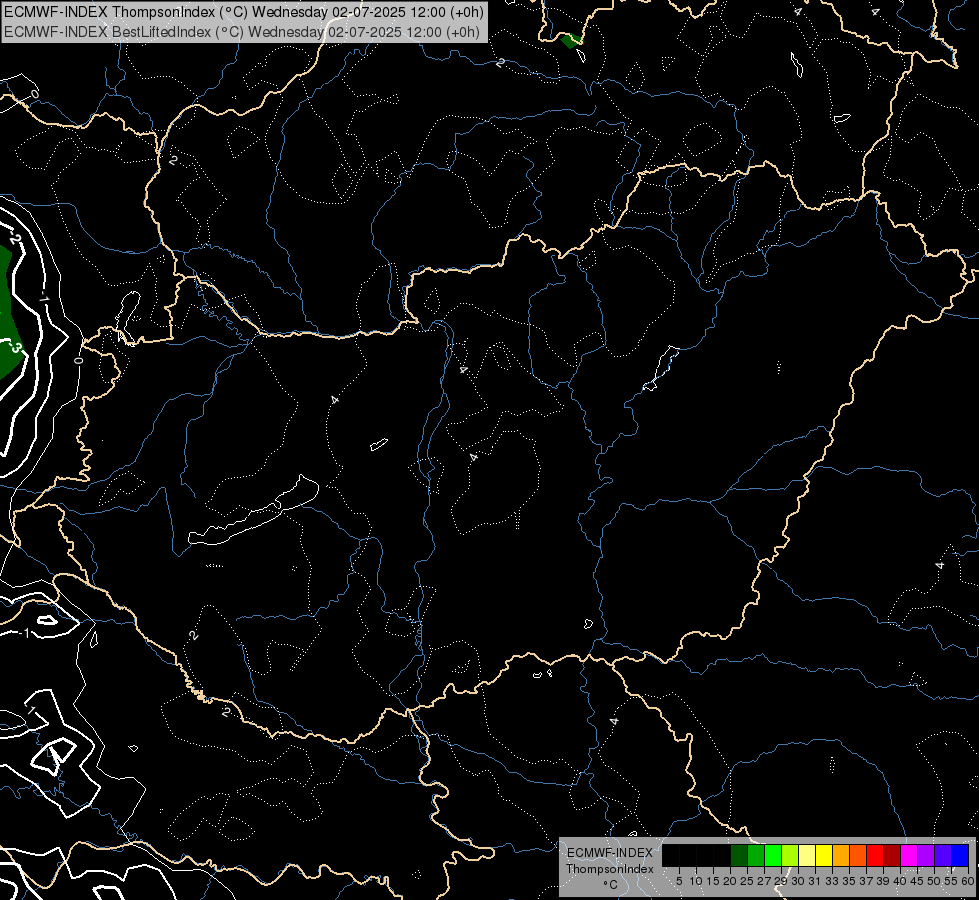Select the medium green 25–27 legend swatch
This screenshot has height=900, width=979.
click(x=755, y=856)
